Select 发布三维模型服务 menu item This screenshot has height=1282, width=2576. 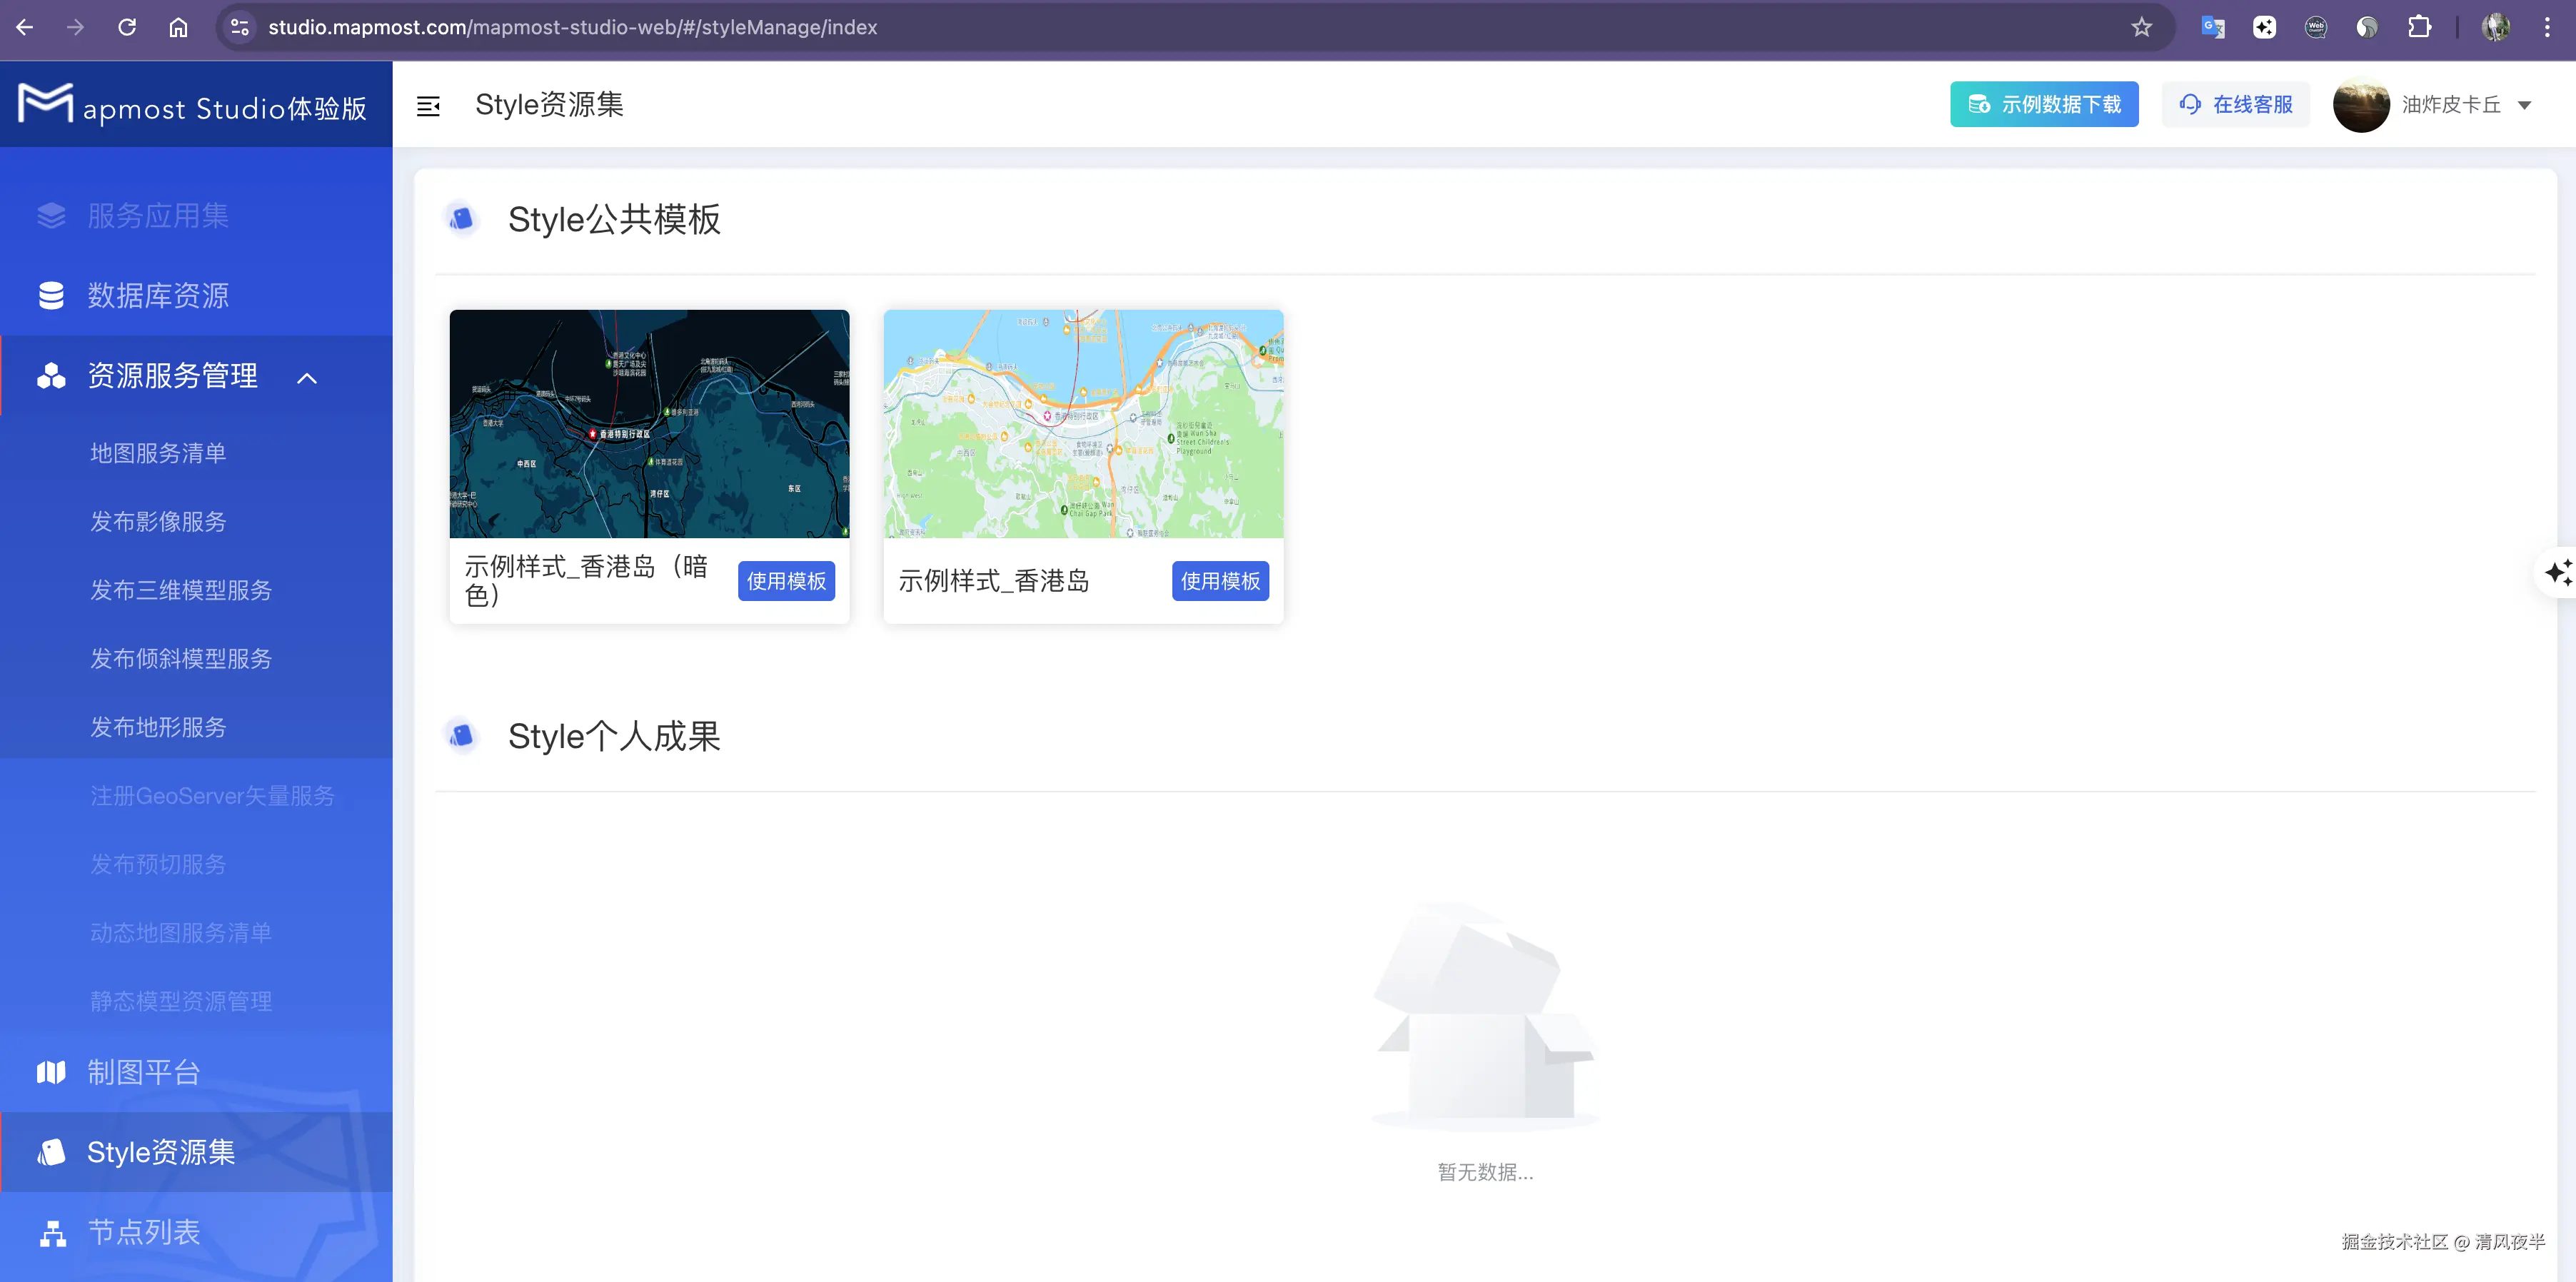coord(181,590)
